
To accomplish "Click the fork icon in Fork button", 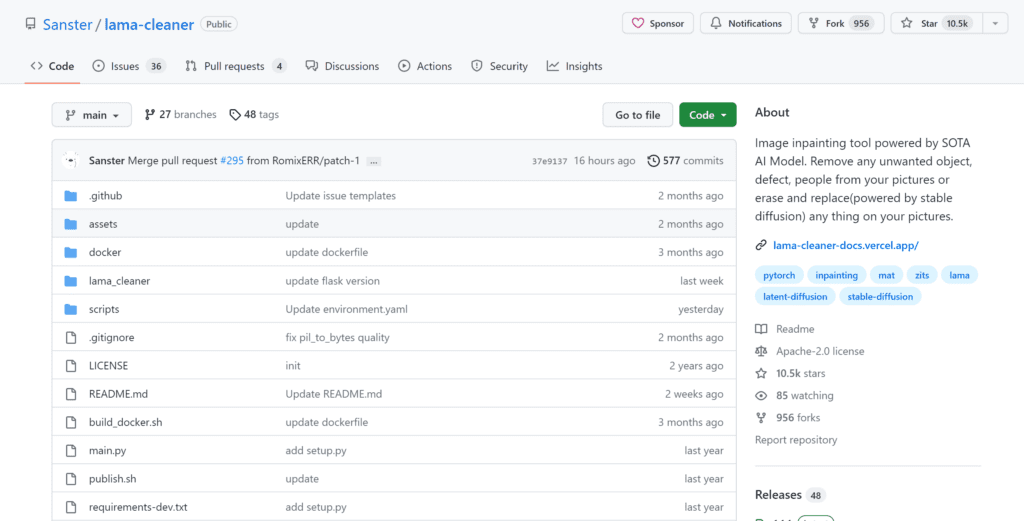I will tap(814, 24).
